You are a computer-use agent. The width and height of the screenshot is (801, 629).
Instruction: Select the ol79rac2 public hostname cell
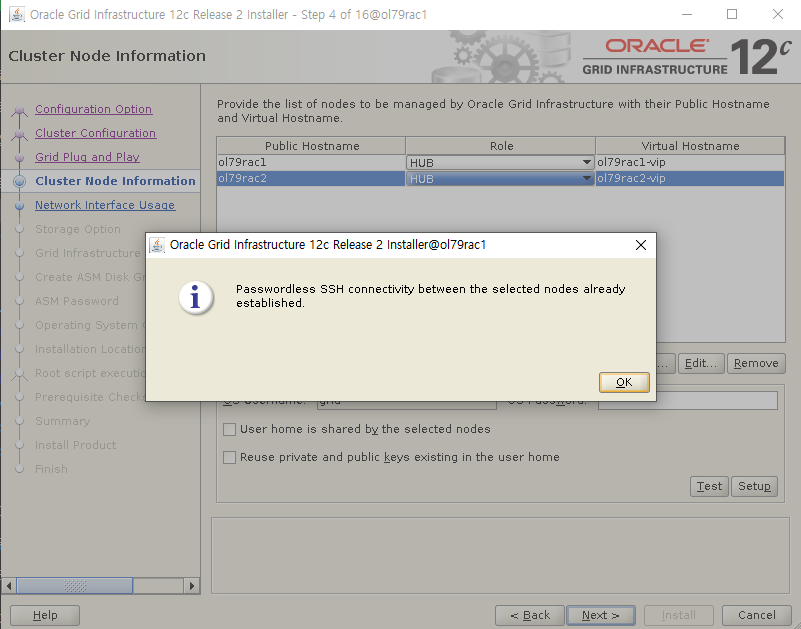pyautogui.click(x=311, y=178)
